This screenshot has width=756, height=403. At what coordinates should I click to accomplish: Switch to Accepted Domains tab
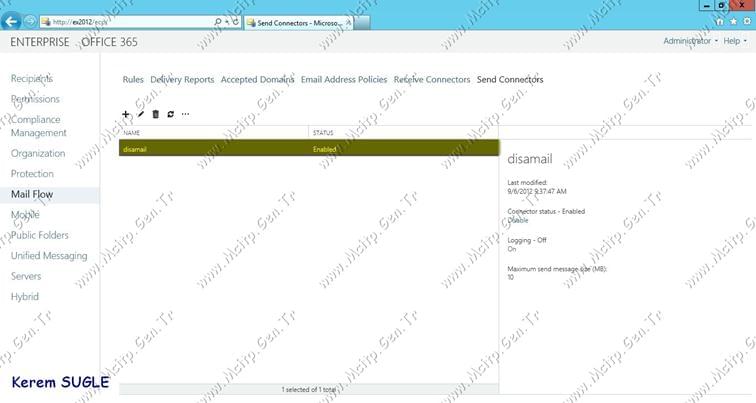coord(257,80)
